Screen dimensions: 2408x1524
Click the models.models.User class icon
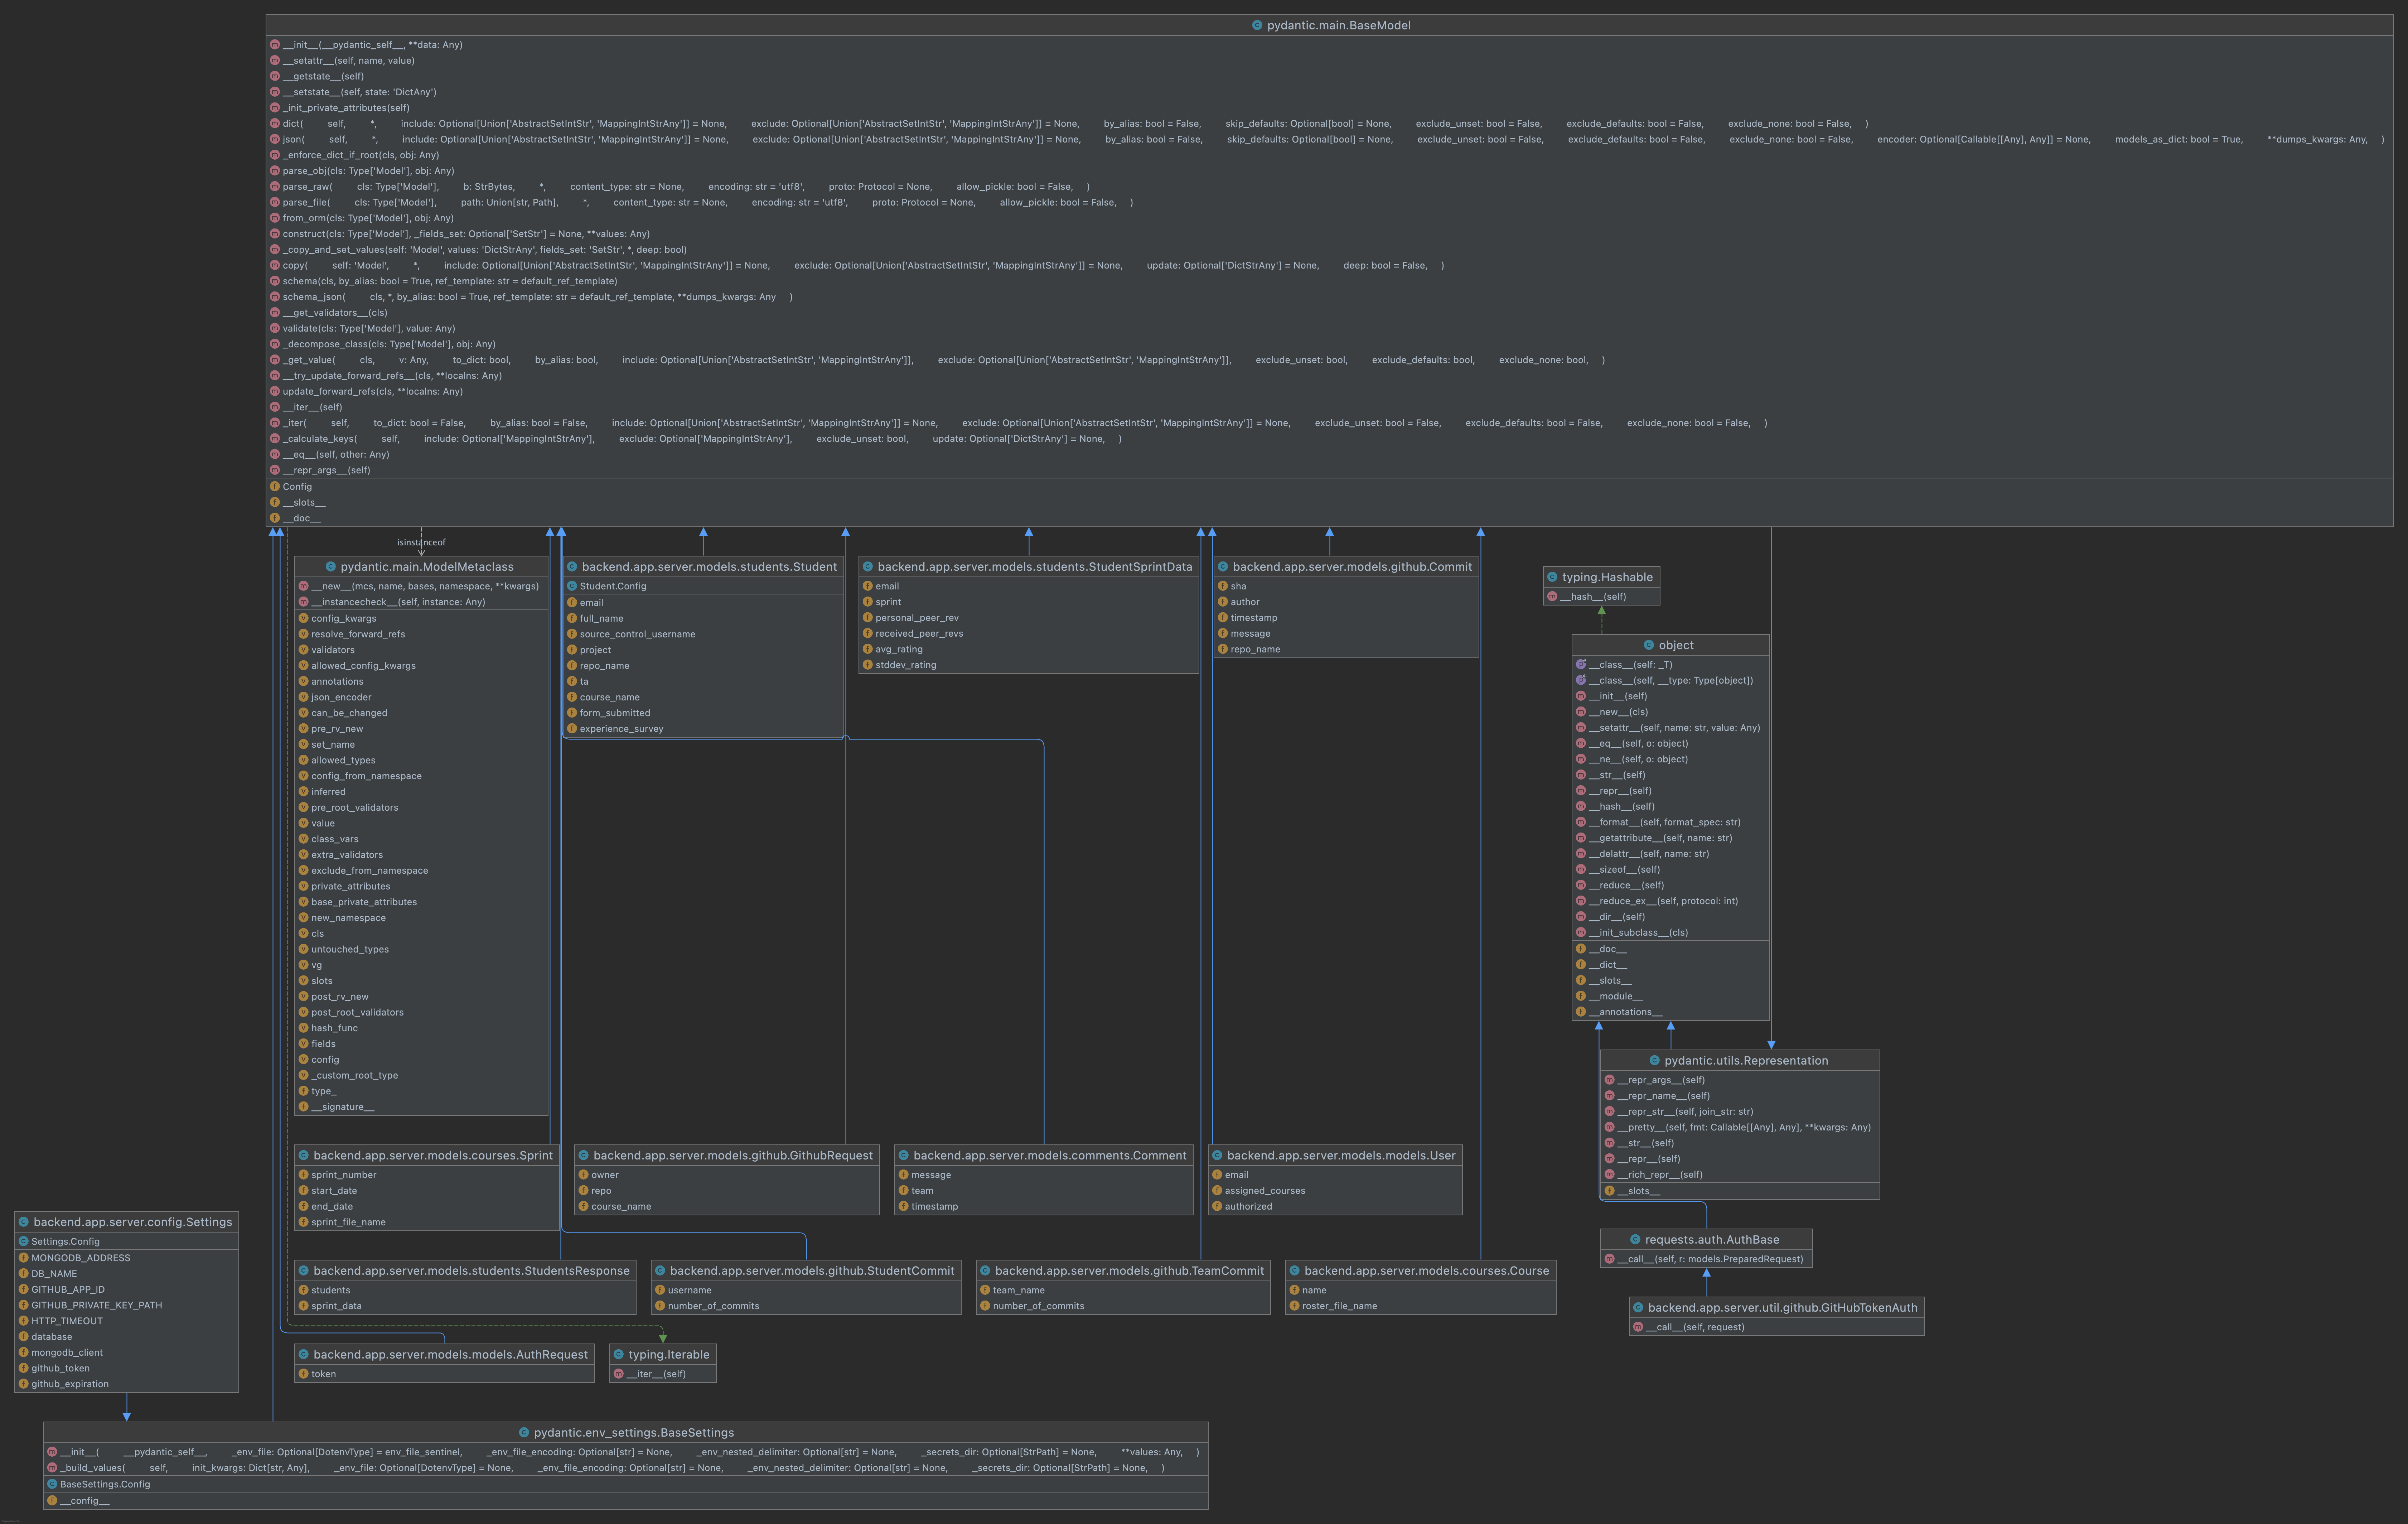1217,1156
